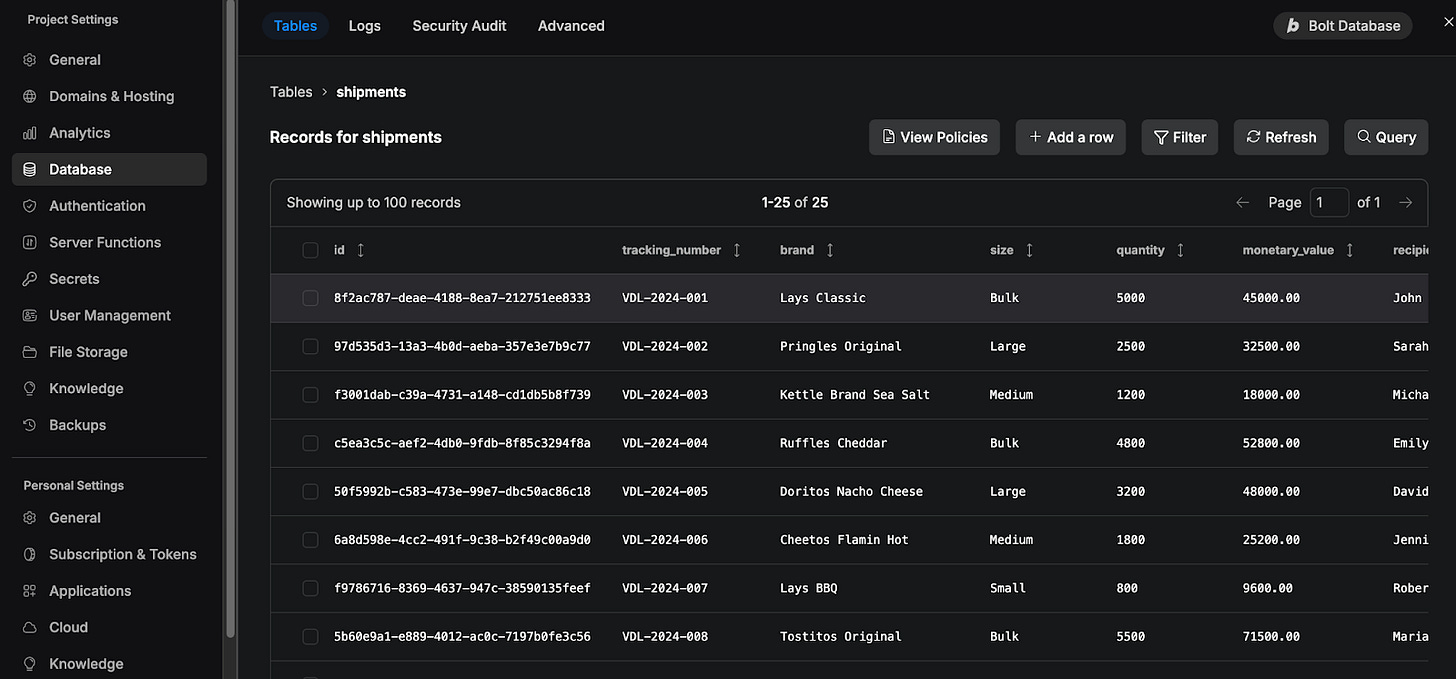Click the Cheetos Flamin Hot cell
This screenshot has height=679, width=1456.
click(x=844, y=540)
